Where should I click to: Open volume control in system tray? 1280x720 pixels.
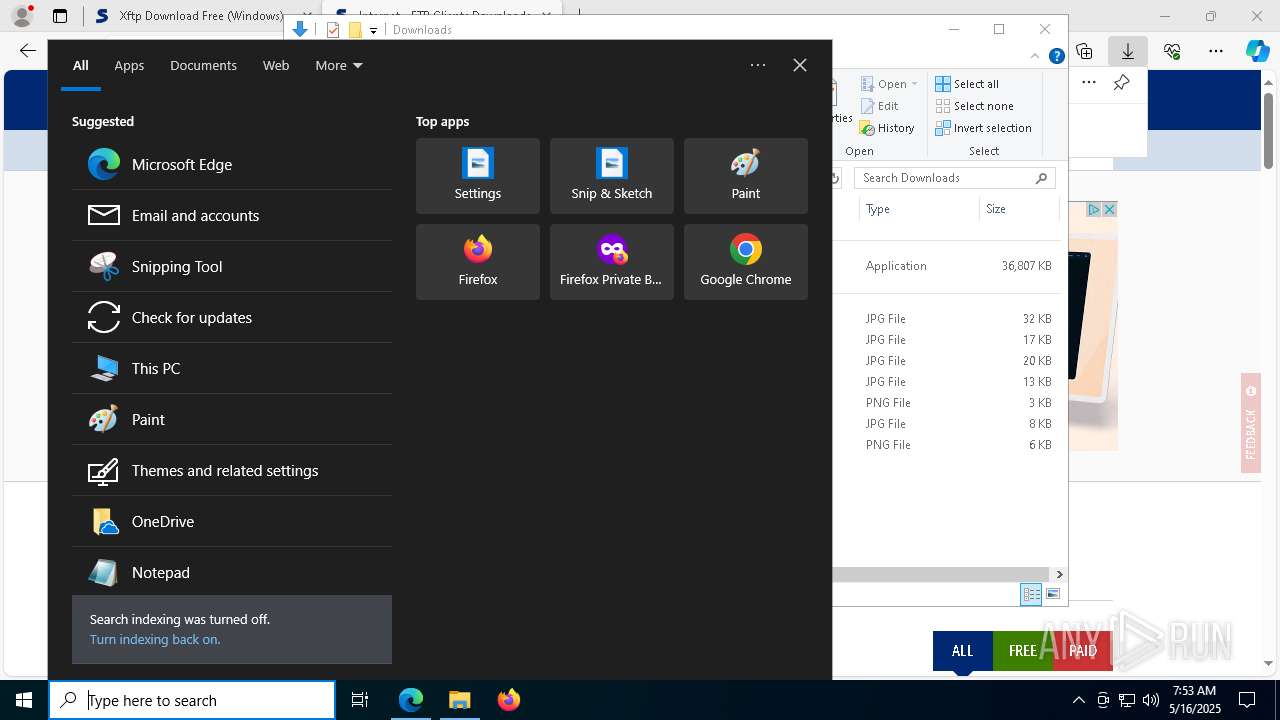(x=1150, y=700)
